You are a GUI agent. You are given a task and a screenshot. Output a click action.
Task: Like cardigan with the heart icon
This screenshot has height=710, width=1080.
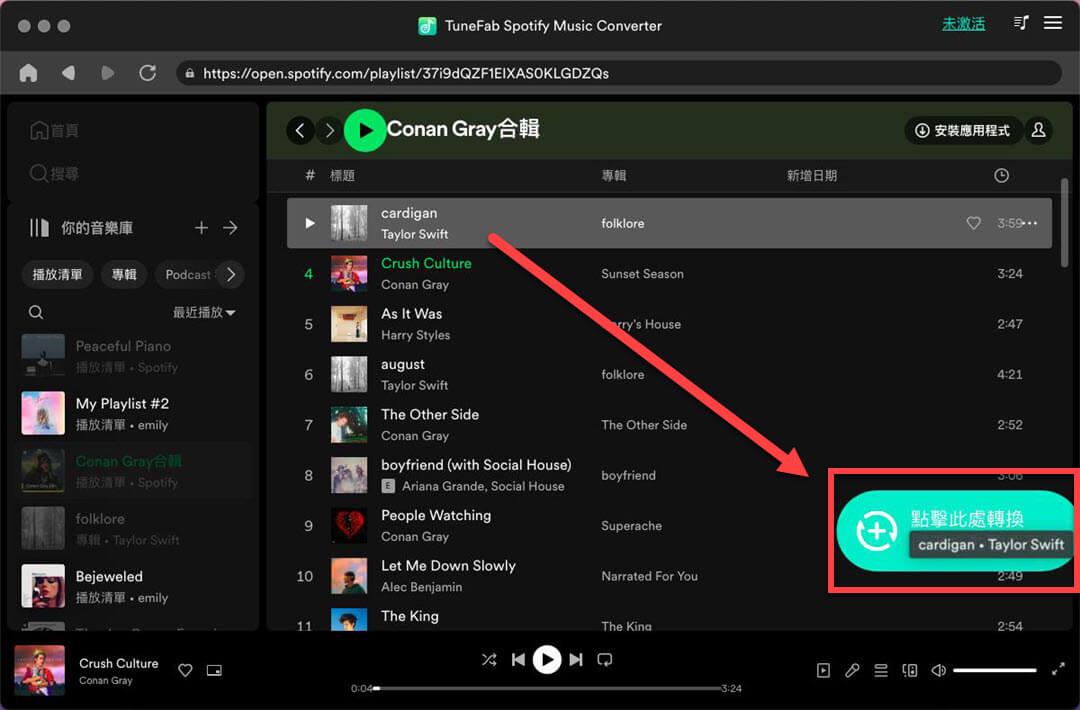[973, 223]
